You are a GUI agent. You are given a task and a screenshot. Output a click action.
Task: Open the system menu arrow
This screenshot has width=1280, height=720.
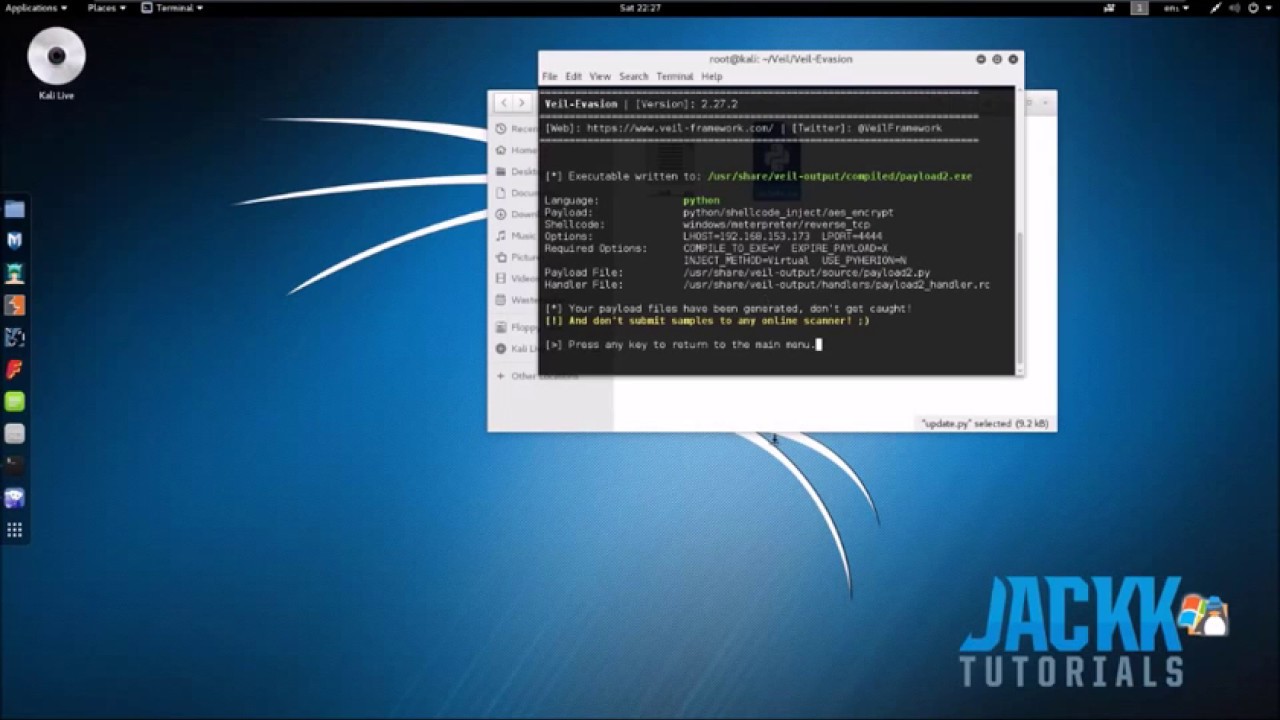(x=1268, y=7)
